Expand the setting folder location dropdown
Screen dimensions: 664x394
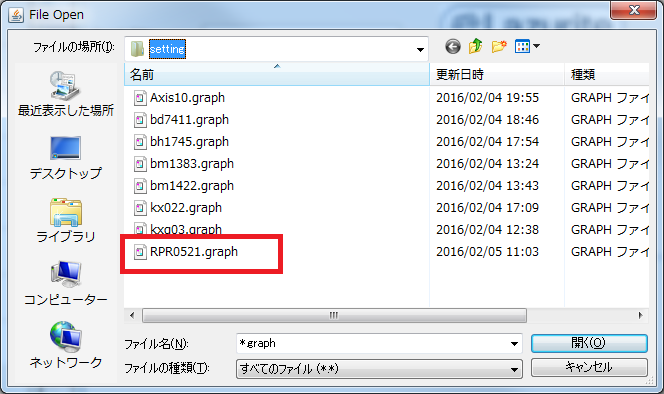click(x=420, y=50)
